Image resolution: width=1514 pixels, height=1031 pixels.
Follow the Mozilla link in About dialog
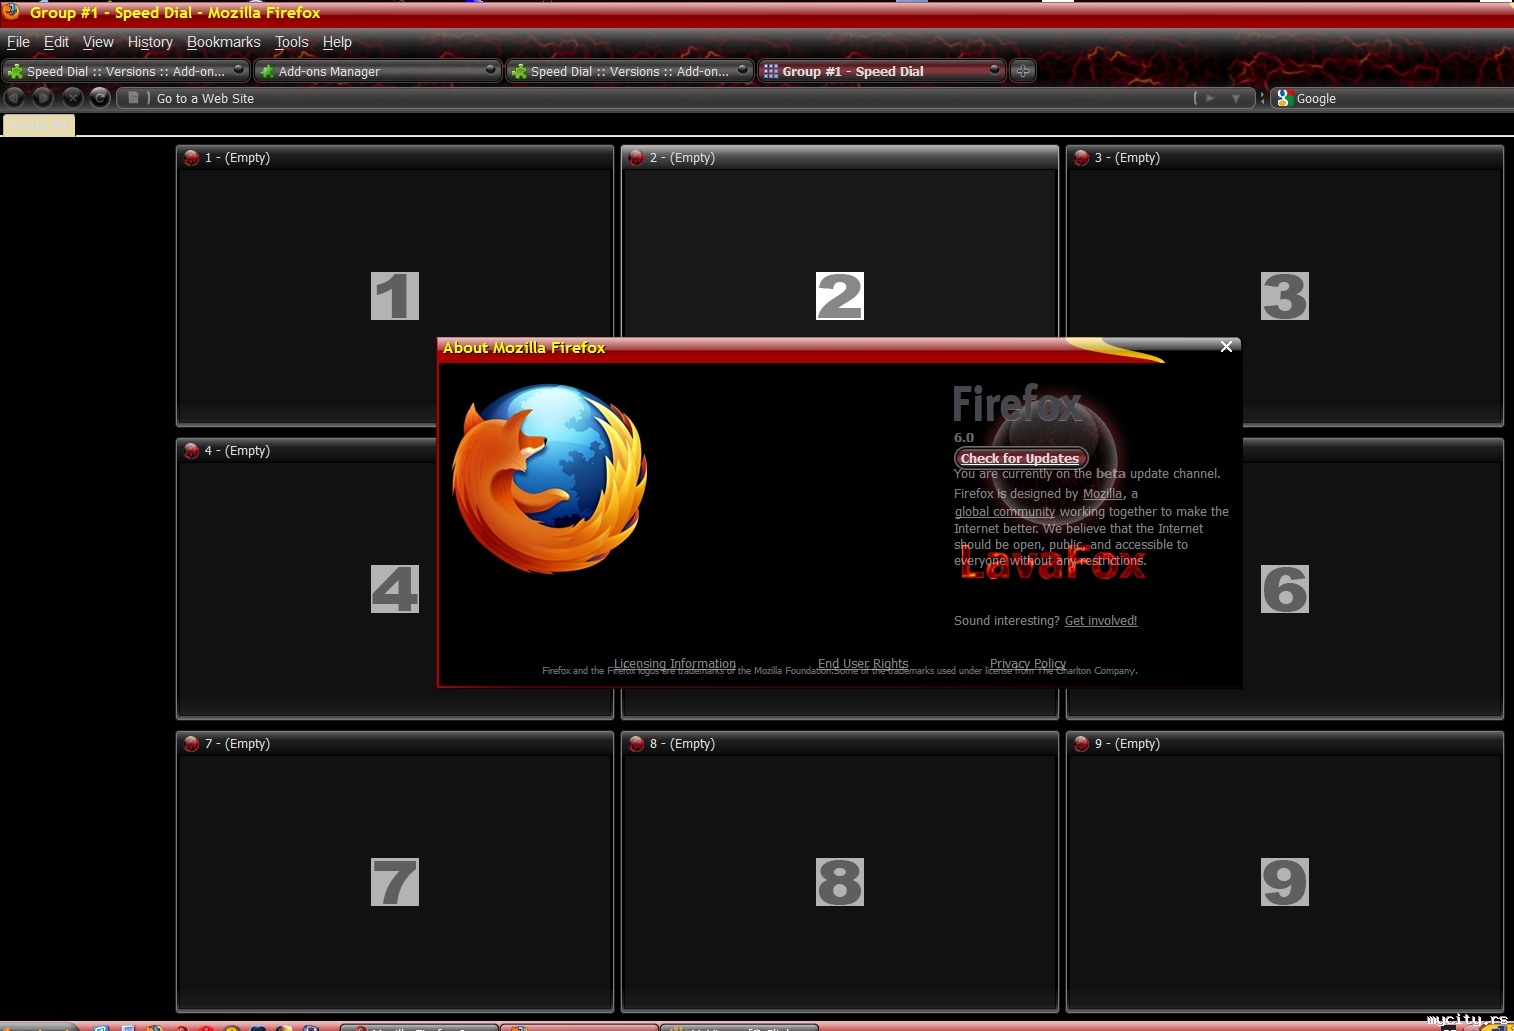[1102, 494]
